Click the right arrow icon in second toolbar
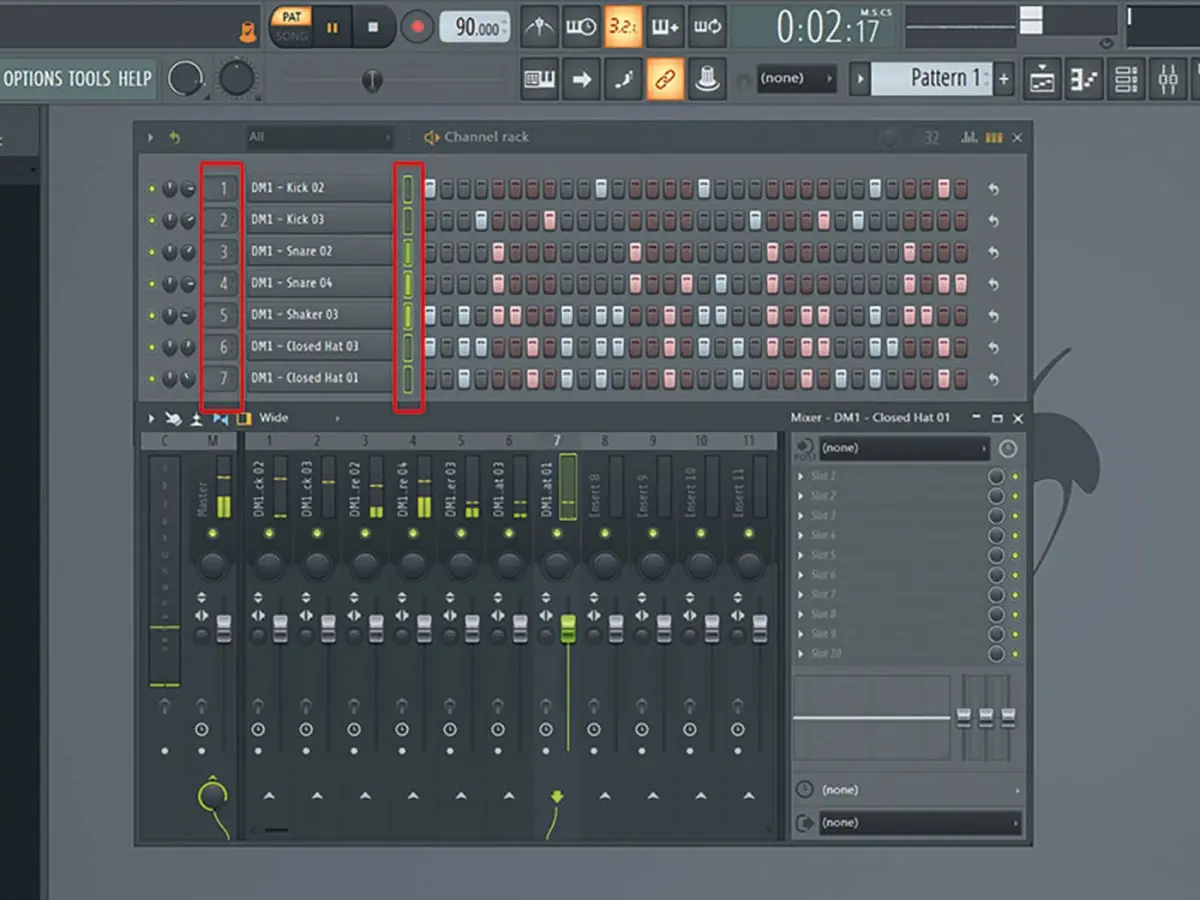1200x900 pixels. coord(581,80)
